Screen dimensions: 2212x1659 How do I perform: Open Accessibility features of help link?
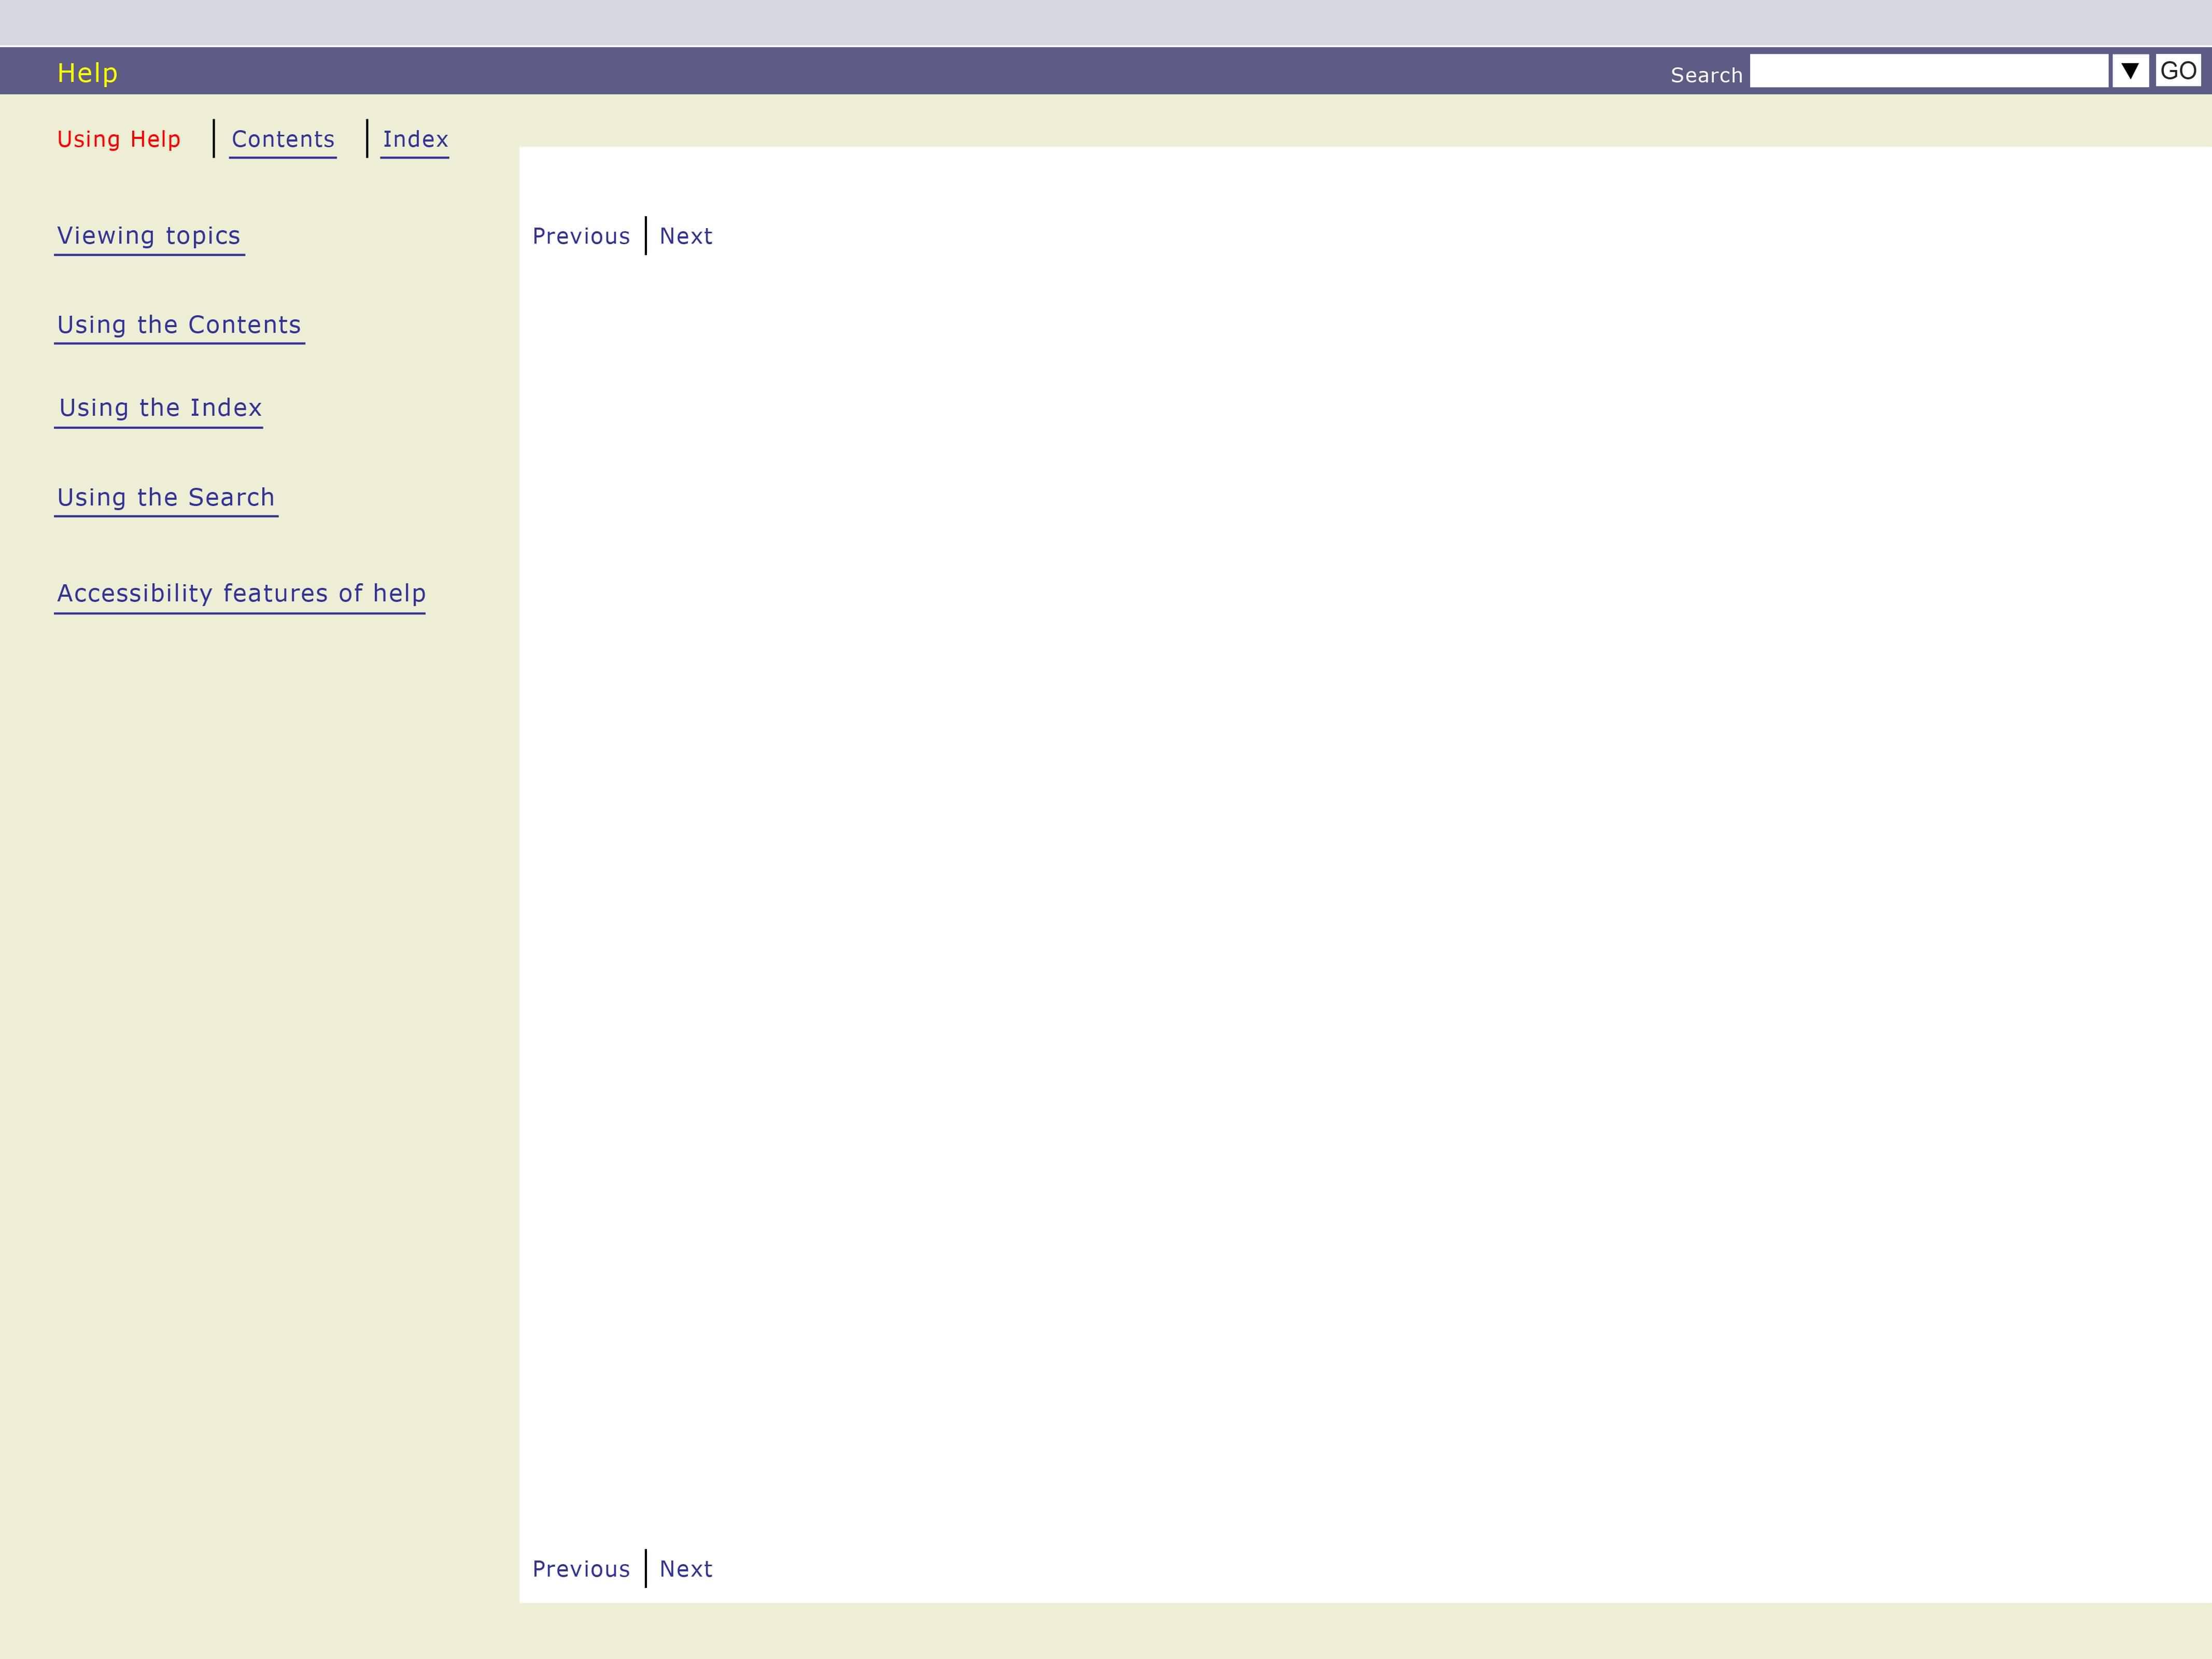pyautogui.click(x=241, y=594)
